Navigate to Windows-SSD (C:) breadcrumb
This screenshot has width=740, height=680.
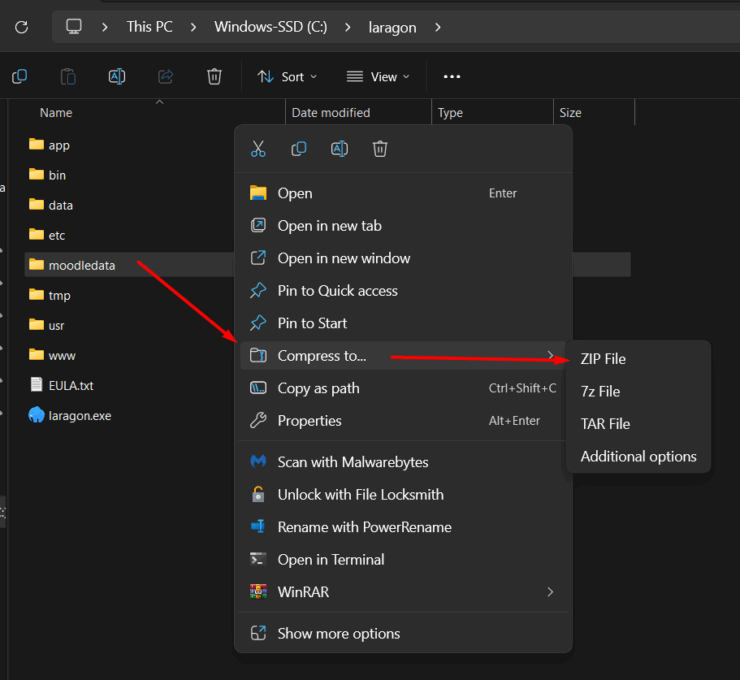(270, 27)
